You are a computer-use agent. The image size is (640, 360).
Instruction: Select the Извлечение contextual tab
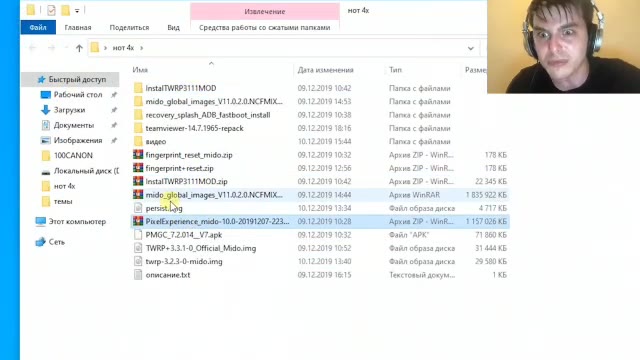(265, 11)
